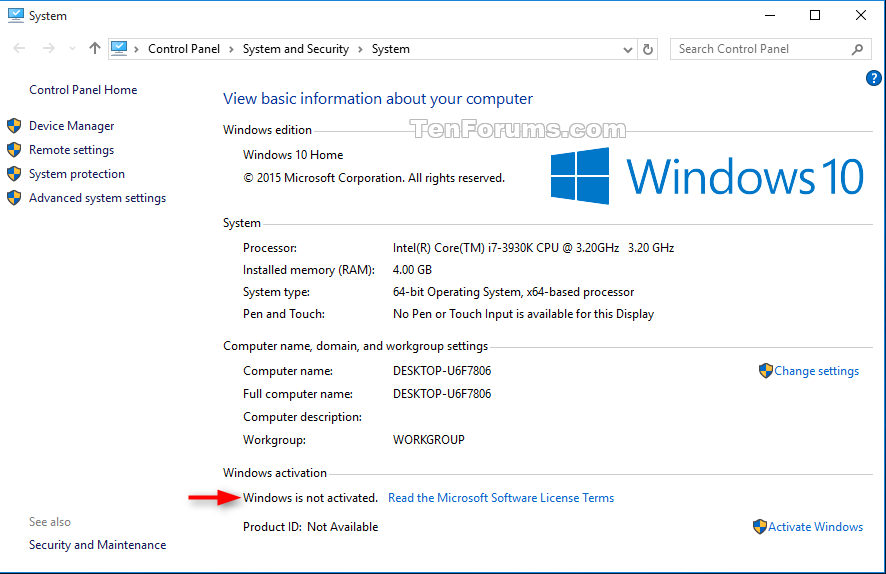Click Activate Windows link

pos(815,527)
